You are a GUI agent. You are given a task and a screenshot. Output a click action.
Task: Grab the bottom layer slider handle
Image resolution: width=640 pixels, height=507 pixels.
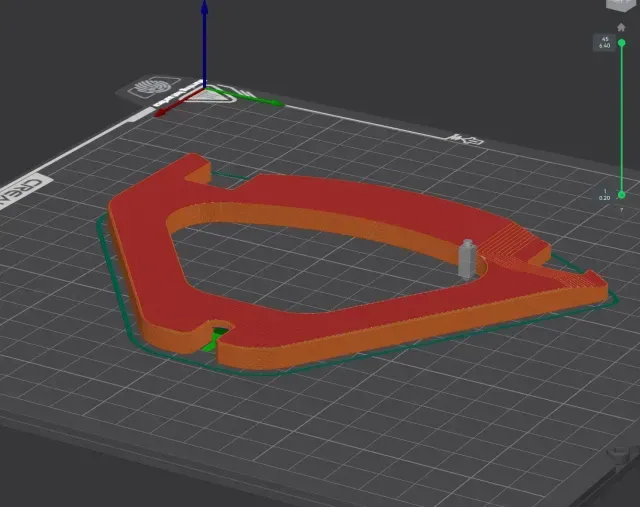coord(621,195)
